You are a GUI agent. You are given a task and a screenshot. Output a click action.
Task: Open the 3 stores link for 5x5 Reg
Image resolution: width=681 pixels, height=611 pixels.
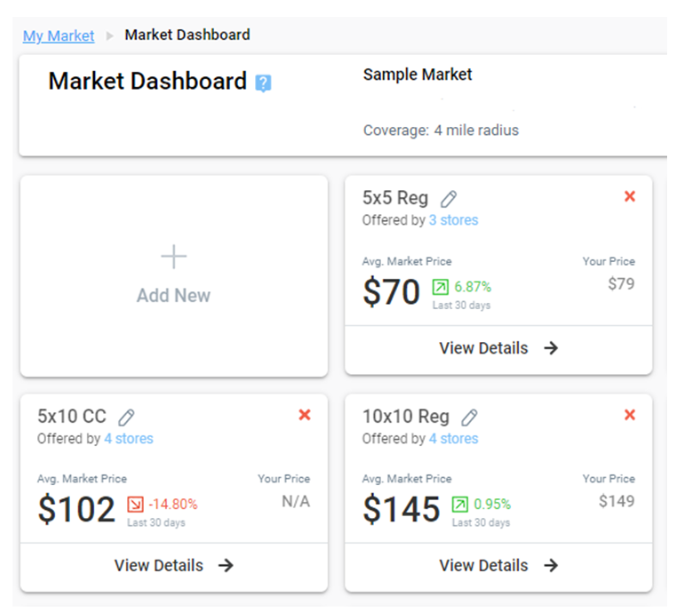453,220
